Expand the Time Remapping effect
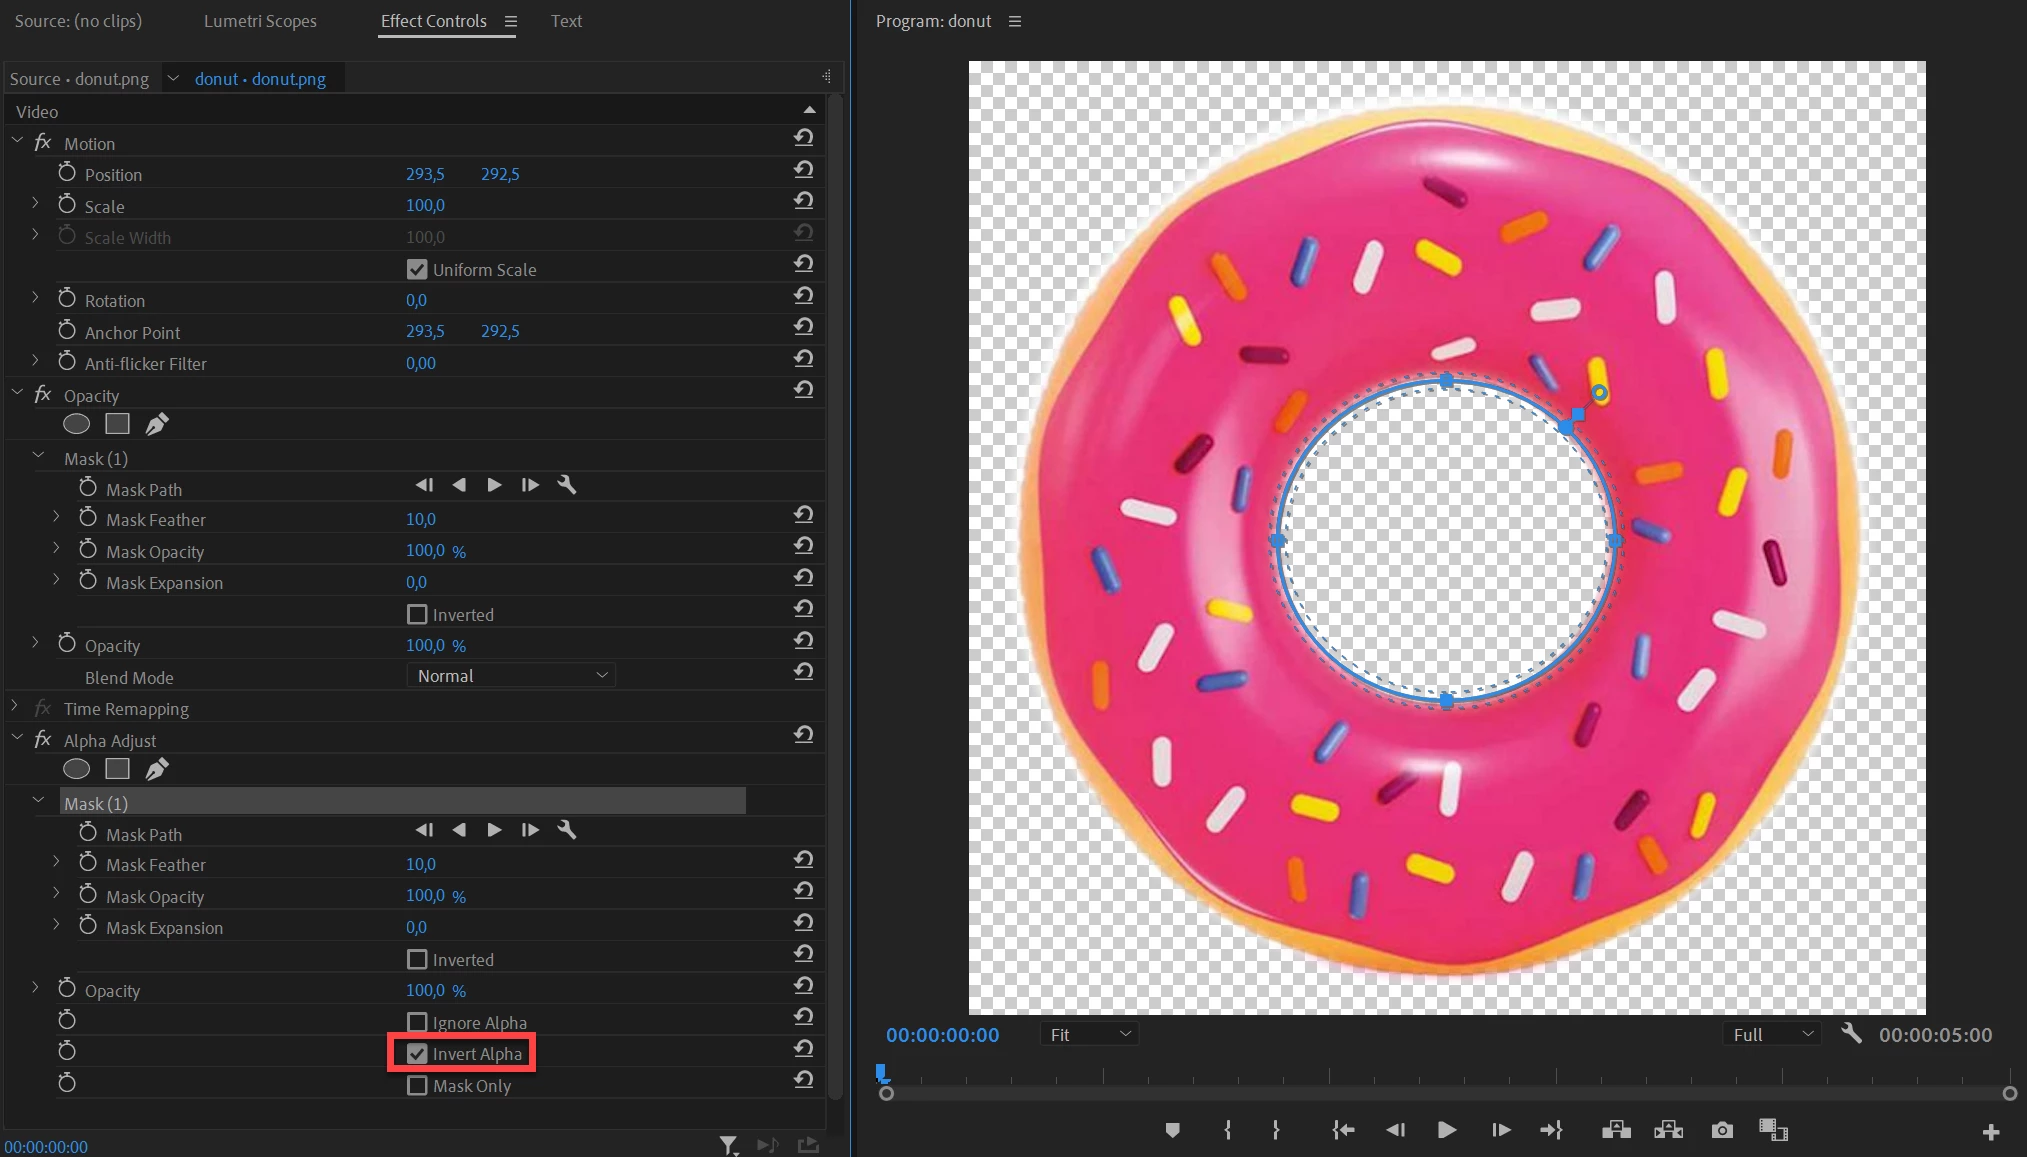The height and width of the screenshot is (1157, 2027). (x=15, y=708)
